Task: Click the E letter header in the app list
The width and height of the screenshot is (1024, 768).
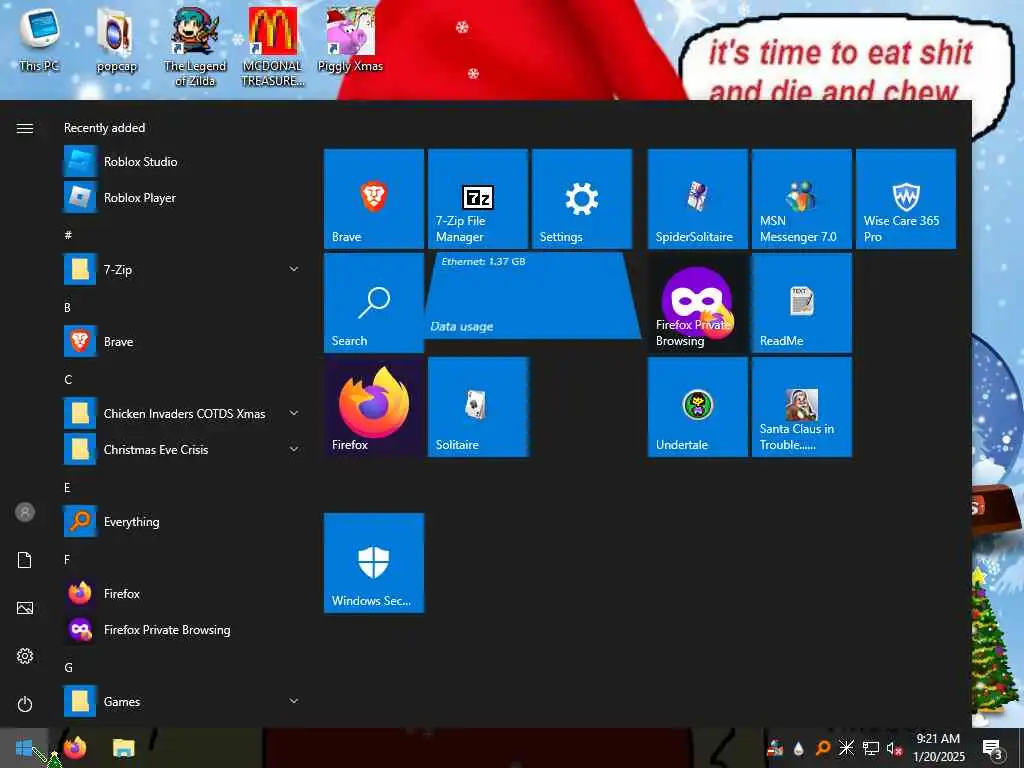Action: point(67,488)
